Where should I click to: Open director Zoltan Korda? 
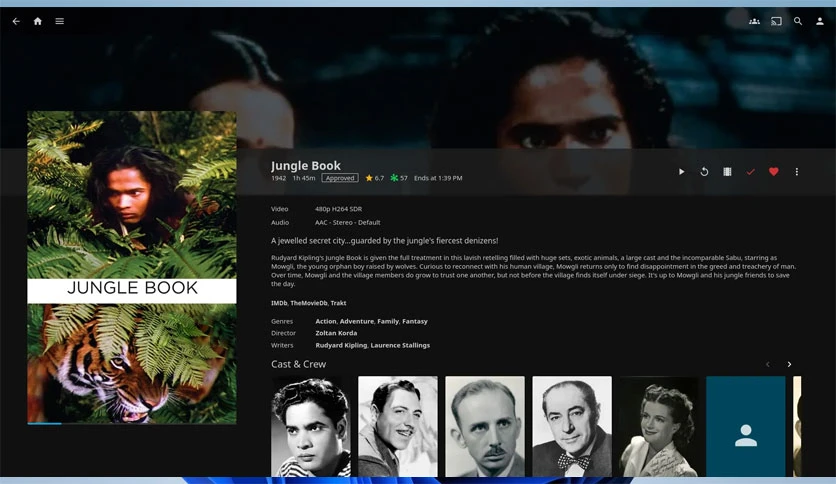pos(336,333)
